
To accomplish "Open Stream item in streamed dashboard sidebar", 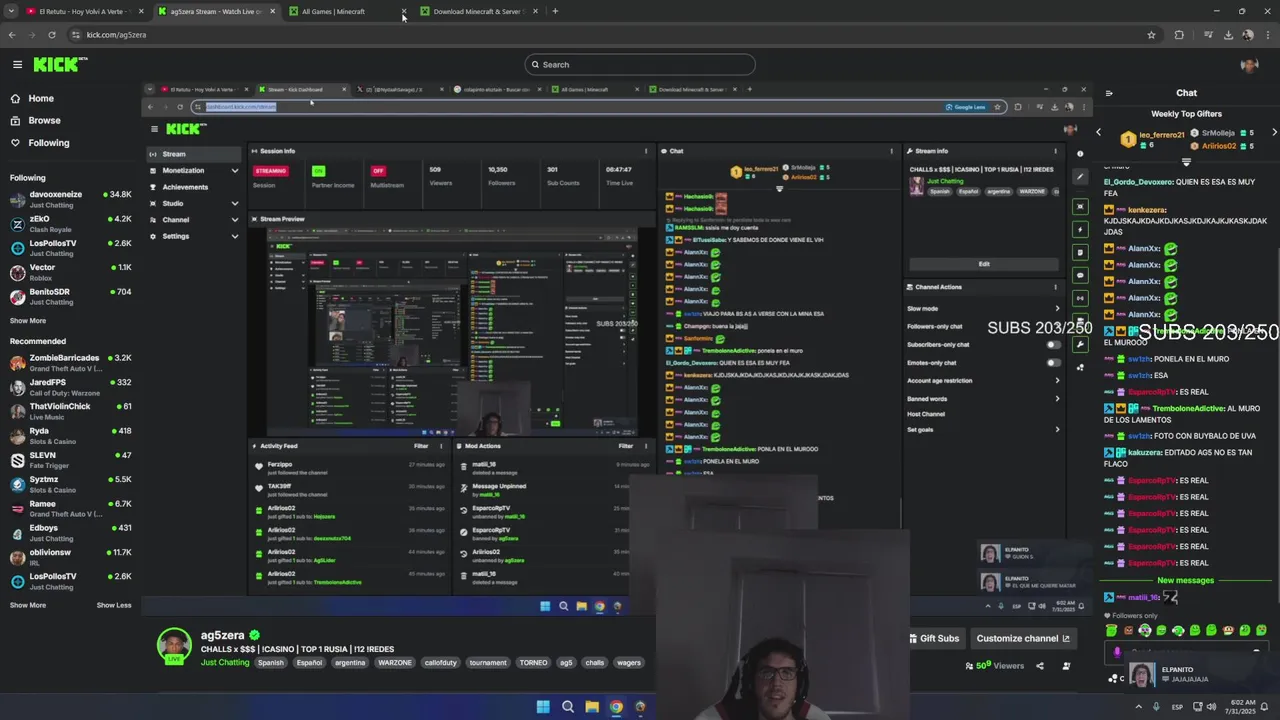I will point(194,154).
